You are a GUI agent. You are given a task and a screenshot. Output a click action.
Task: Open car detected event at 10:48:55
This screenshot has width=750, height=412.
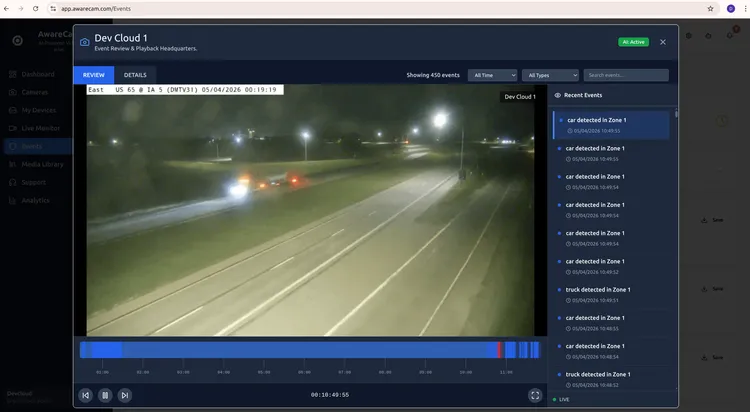click(x=611, y=323)
